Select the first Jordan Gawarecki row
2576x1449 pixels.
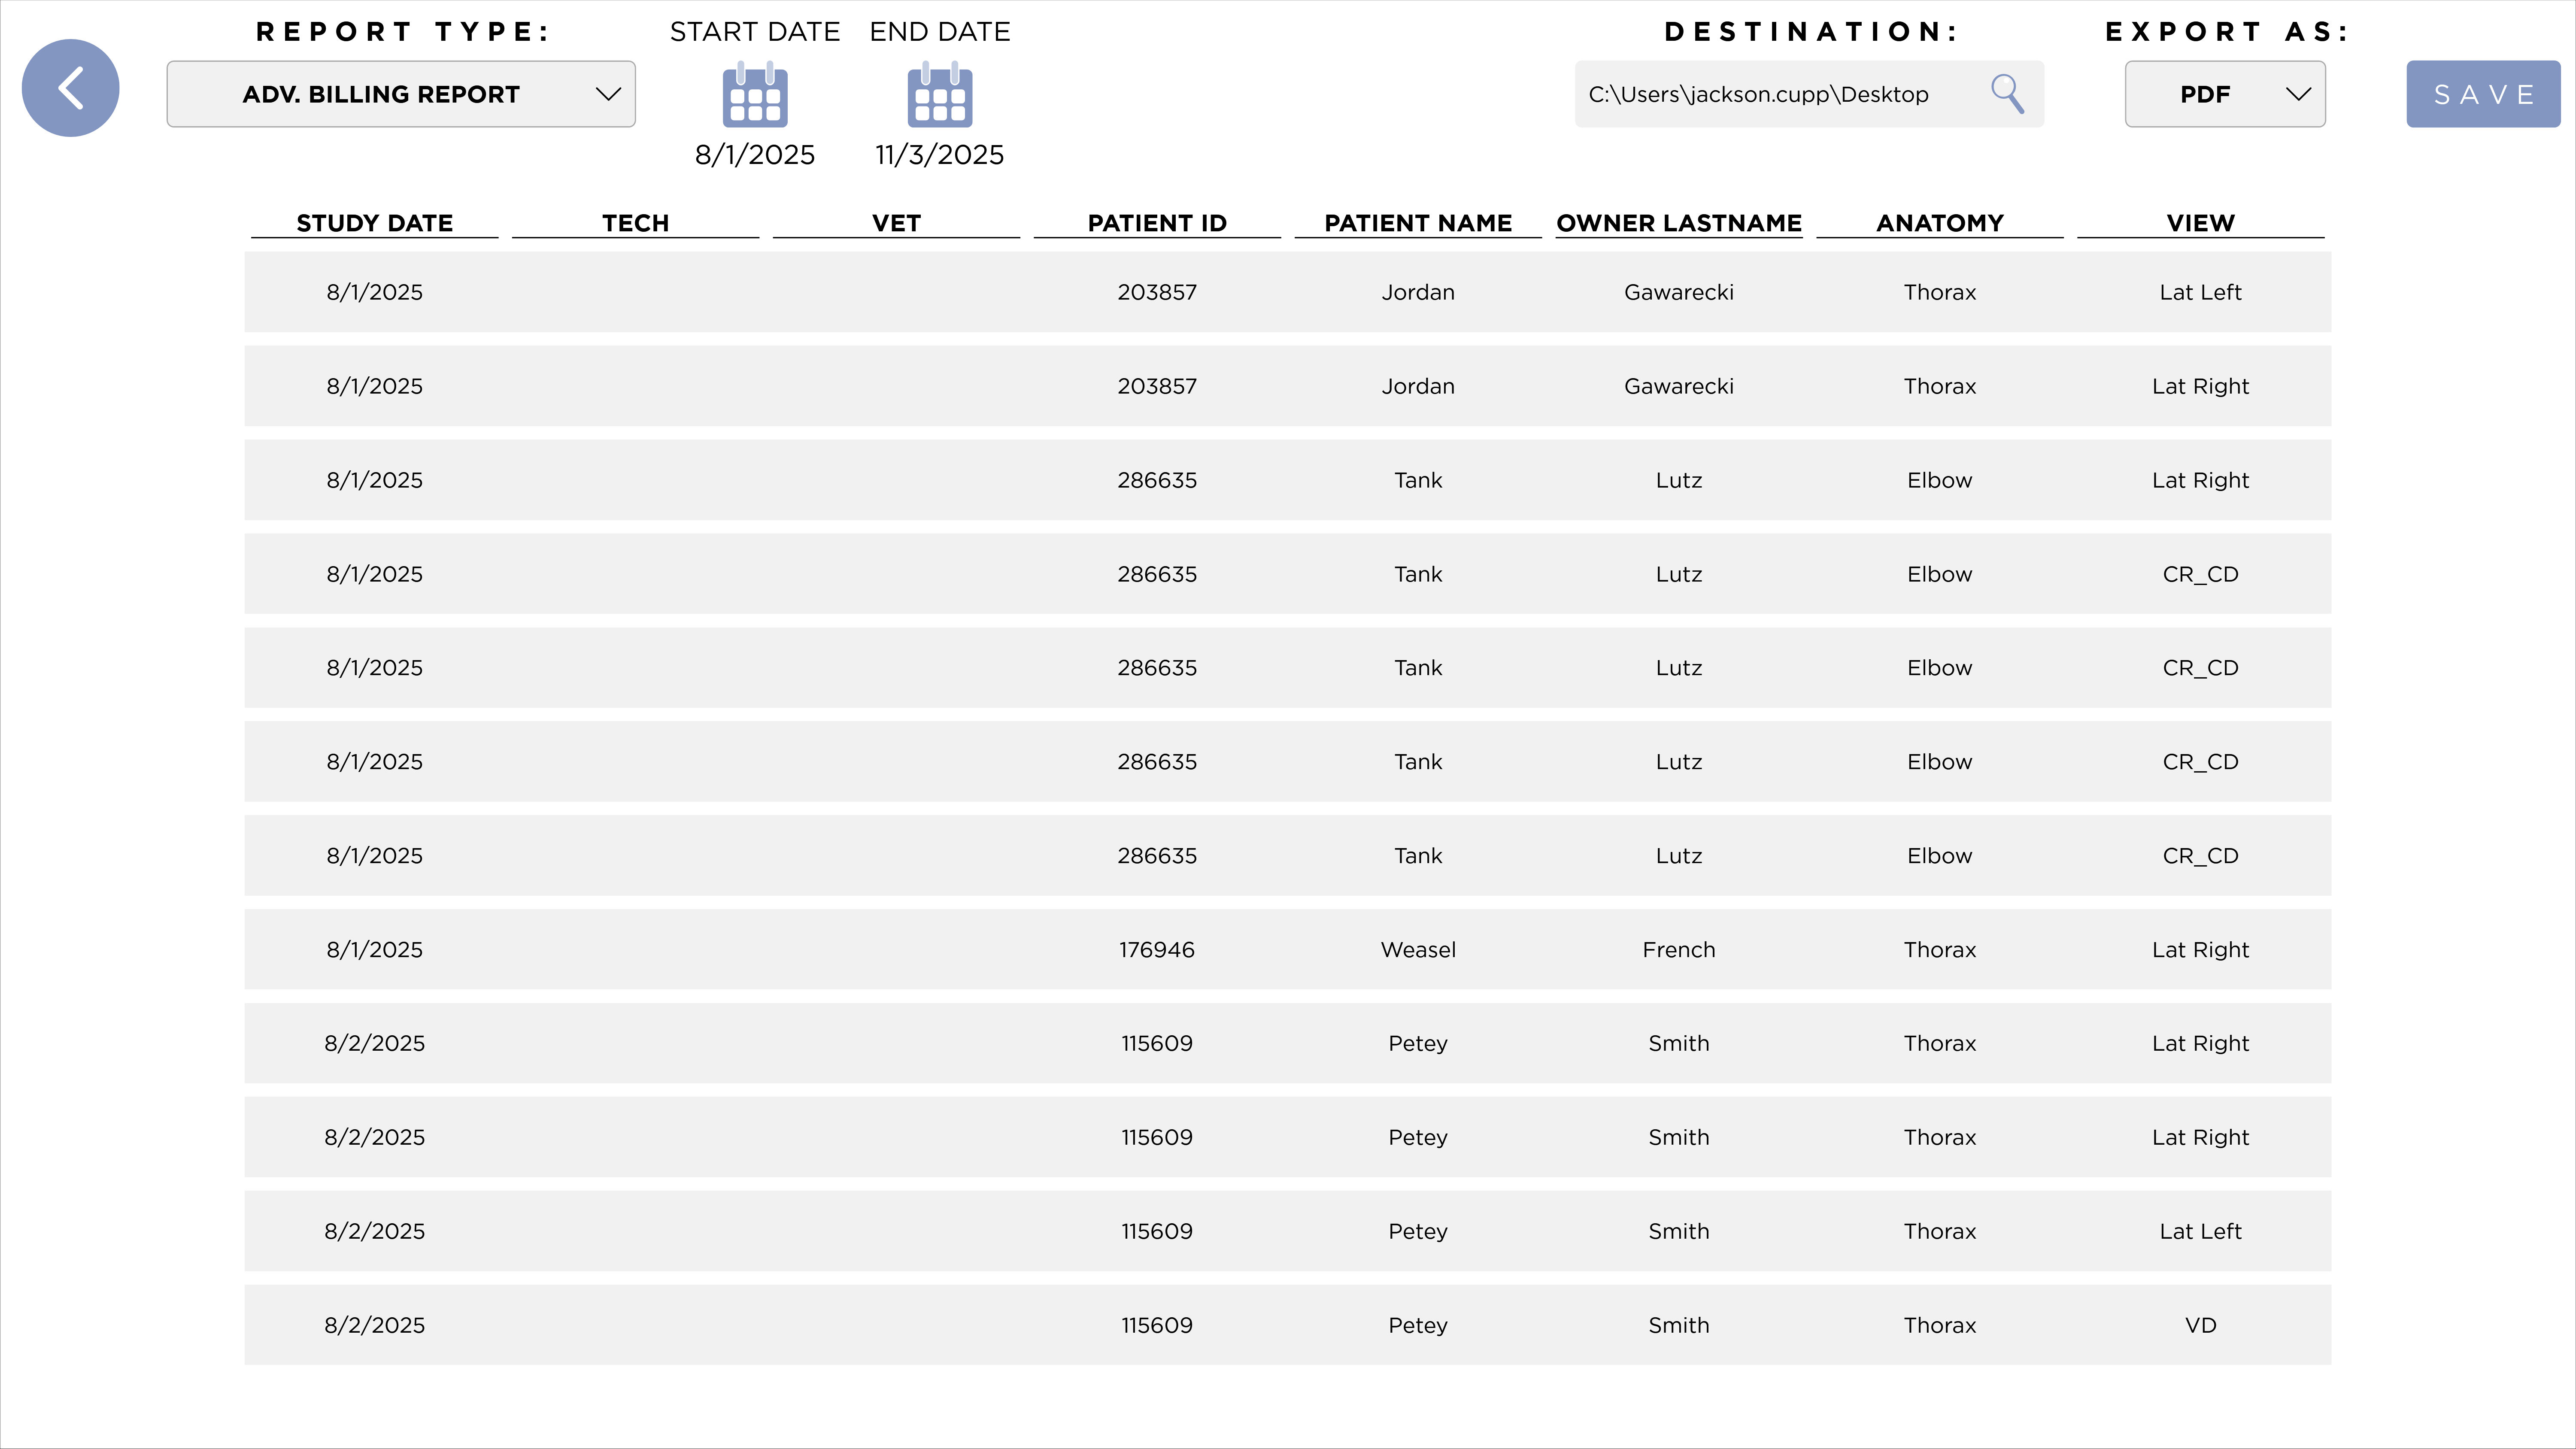[x=1288, y=291]
